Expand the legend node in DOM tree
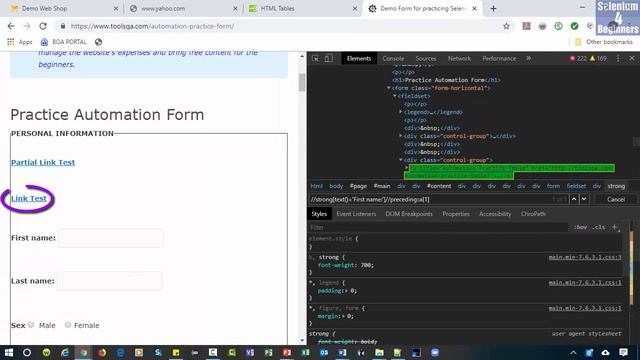This screenshot has width=640, height=360. coord(400,112)
